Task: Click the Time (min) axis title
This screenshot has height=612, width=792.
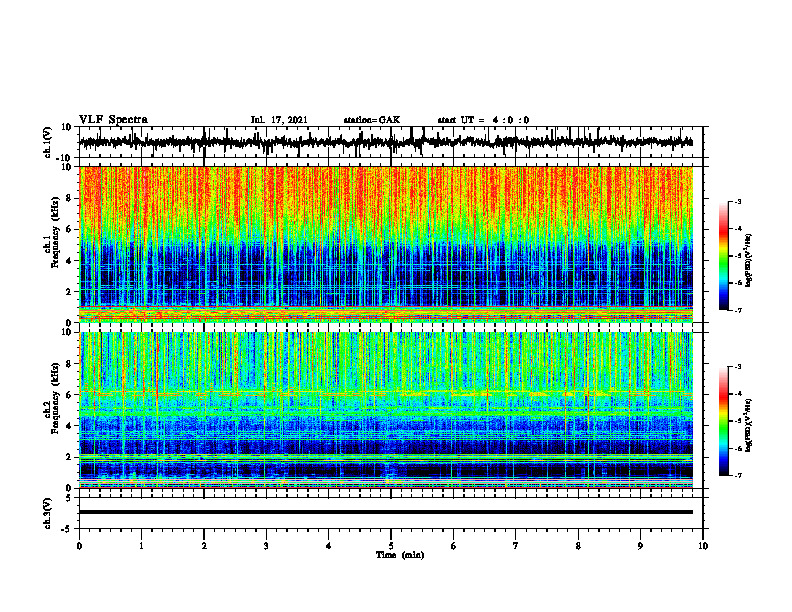Action: (400, 555)
